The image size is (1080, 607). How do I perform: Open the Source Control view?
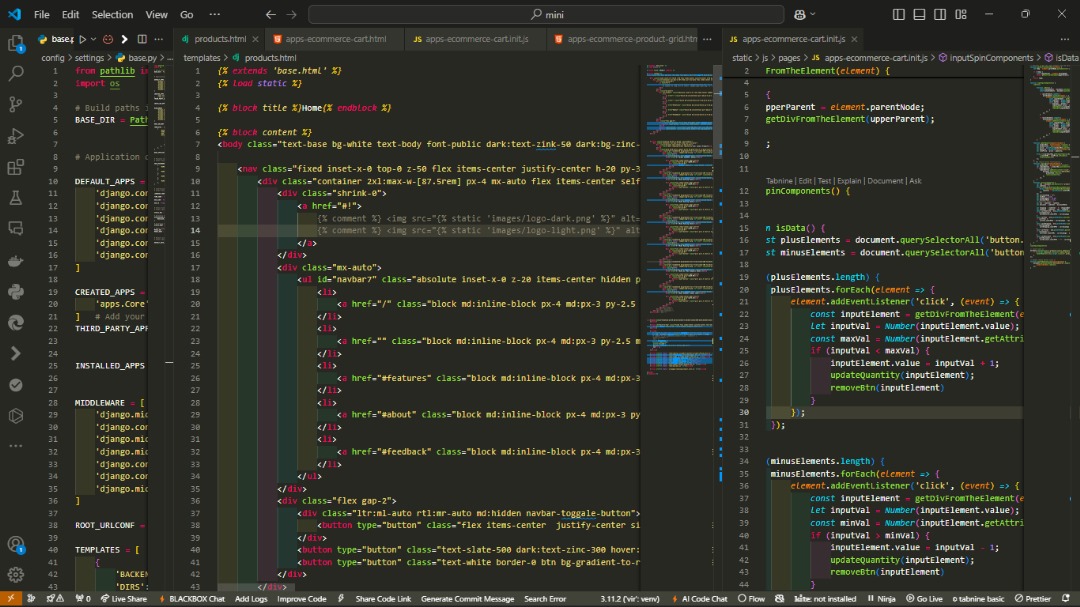point(15,104)
